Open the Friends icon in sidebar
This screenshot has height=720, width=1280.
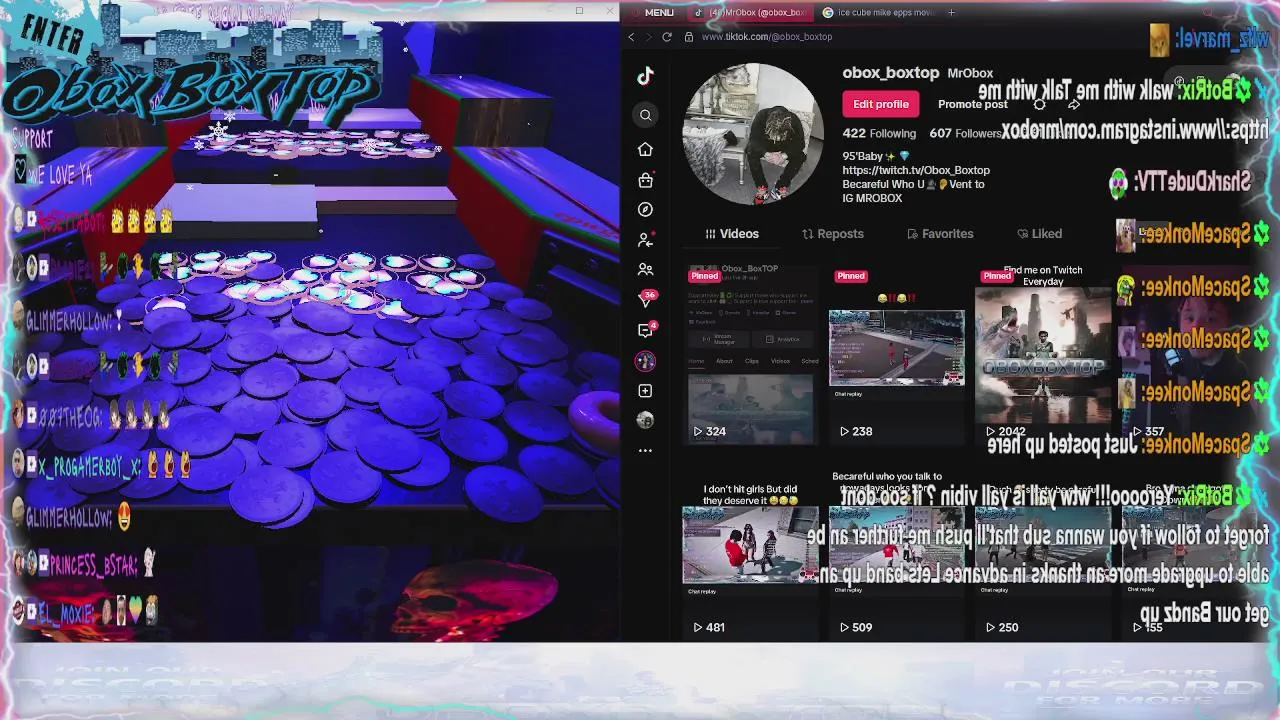pyautogui.click(x=645, y=269)
